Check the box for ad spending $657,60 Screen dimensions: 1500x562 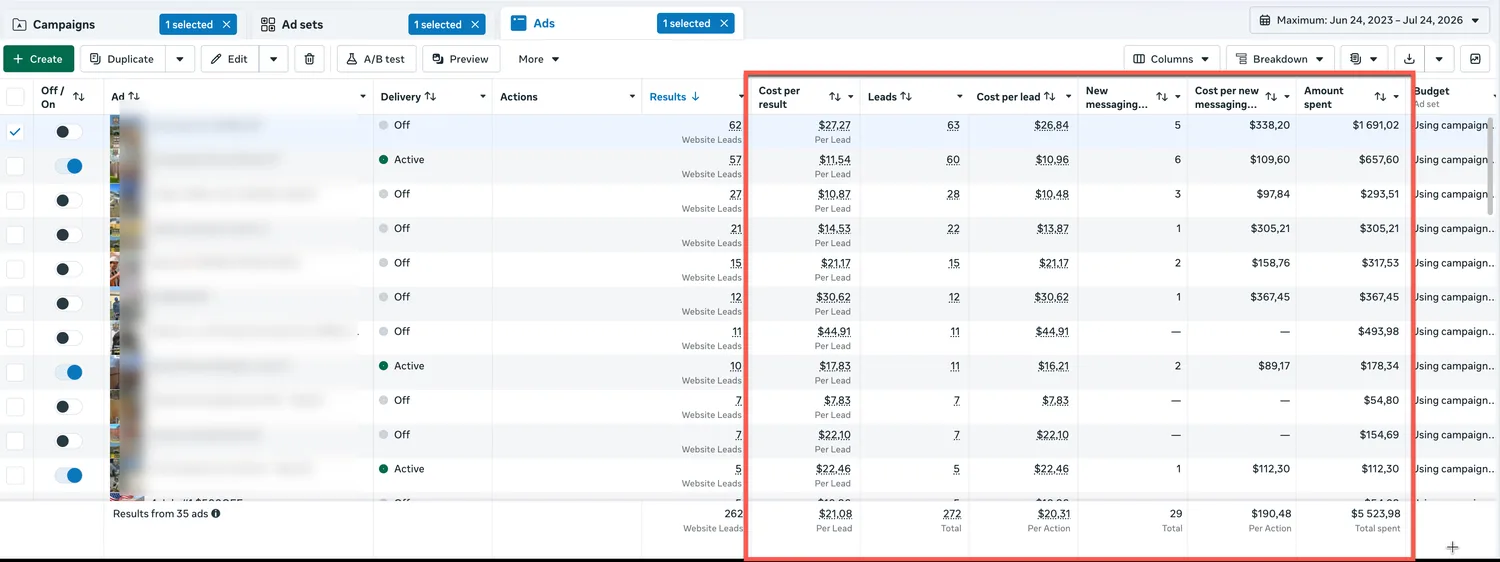pyautogui.click(x=15, y=166)
